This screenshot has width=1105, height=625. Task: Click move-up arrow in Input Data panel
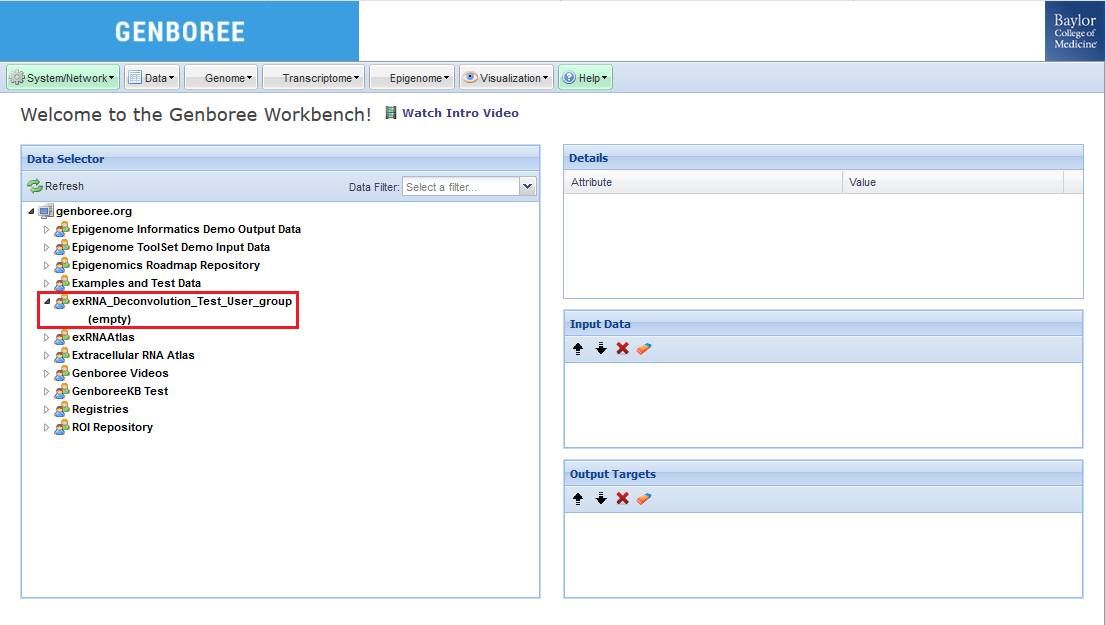point(578,349)
